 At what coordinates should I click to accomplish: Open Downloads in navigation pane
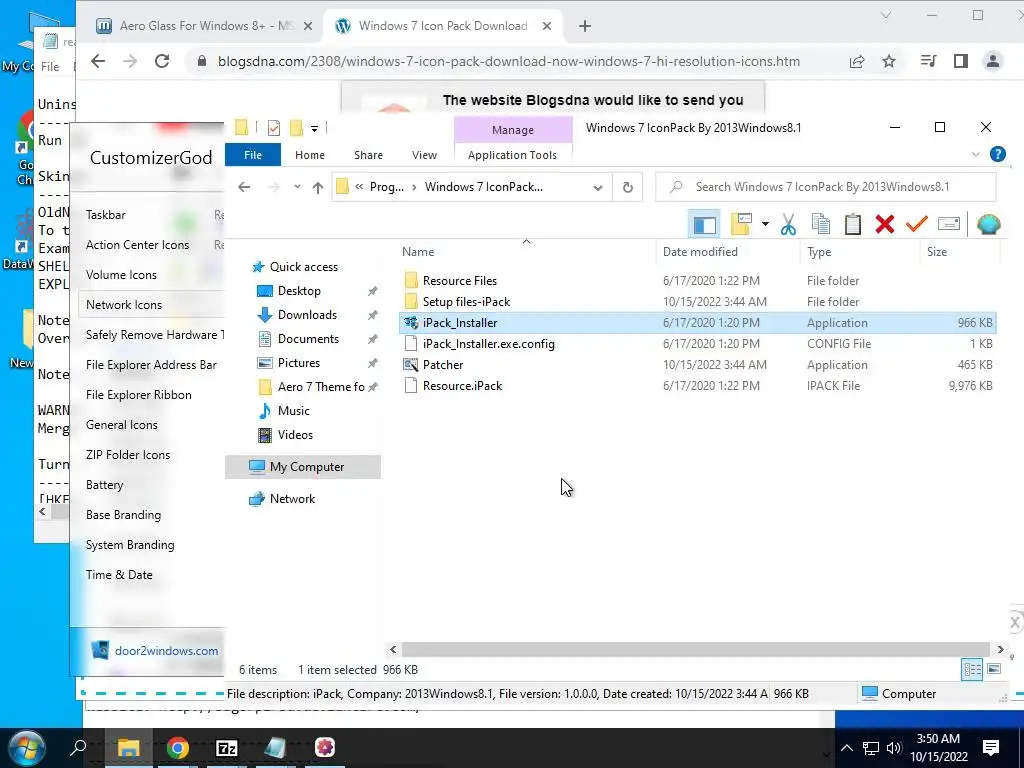[307, 315]
